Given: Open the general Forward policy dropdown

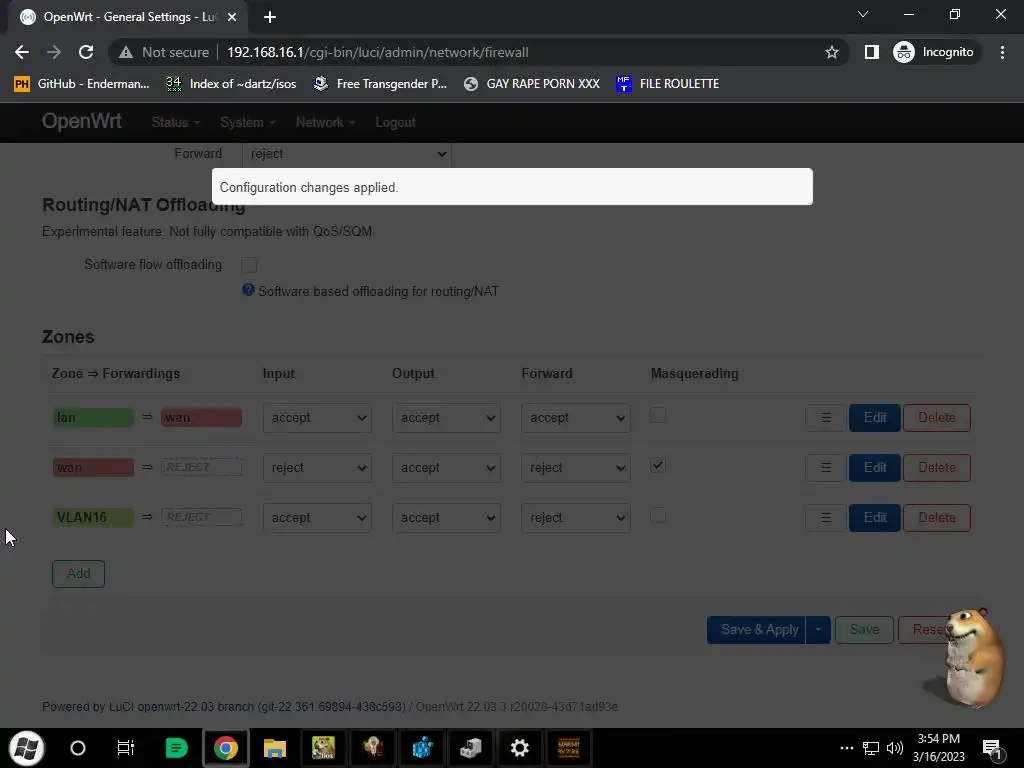Looking at the screenshot, I should (346, 154).
